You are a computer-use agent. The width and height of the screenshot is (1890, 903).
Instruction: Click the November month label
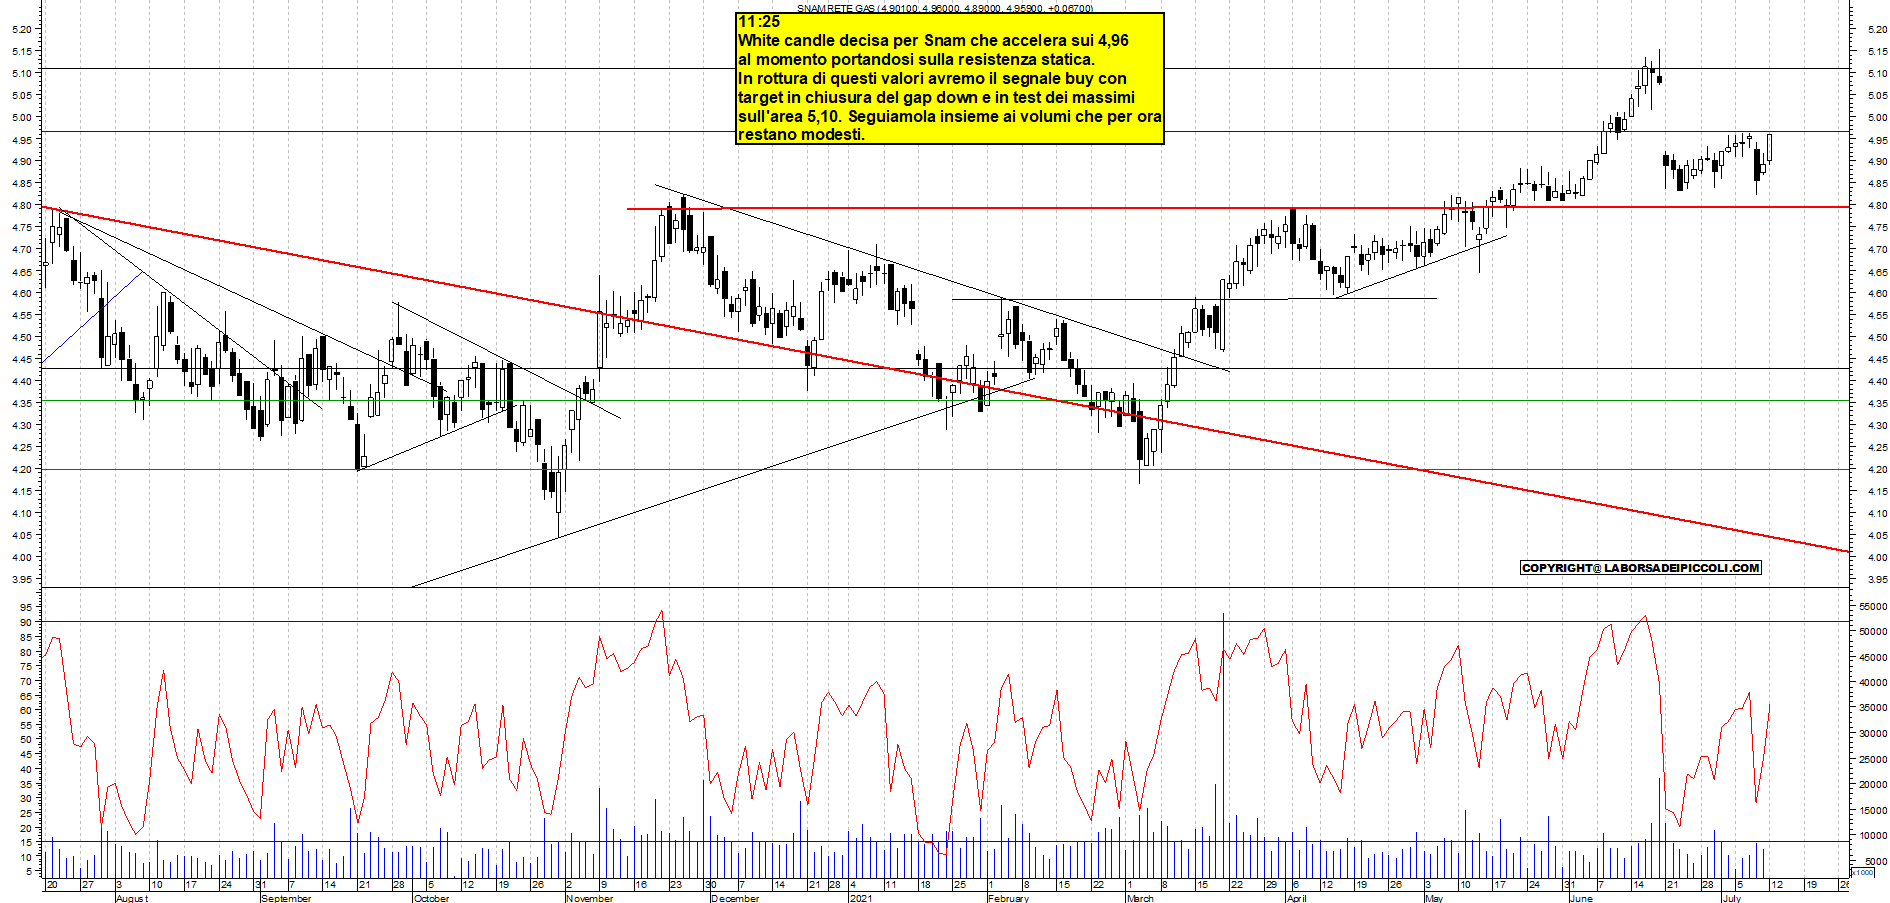[589, 898]
